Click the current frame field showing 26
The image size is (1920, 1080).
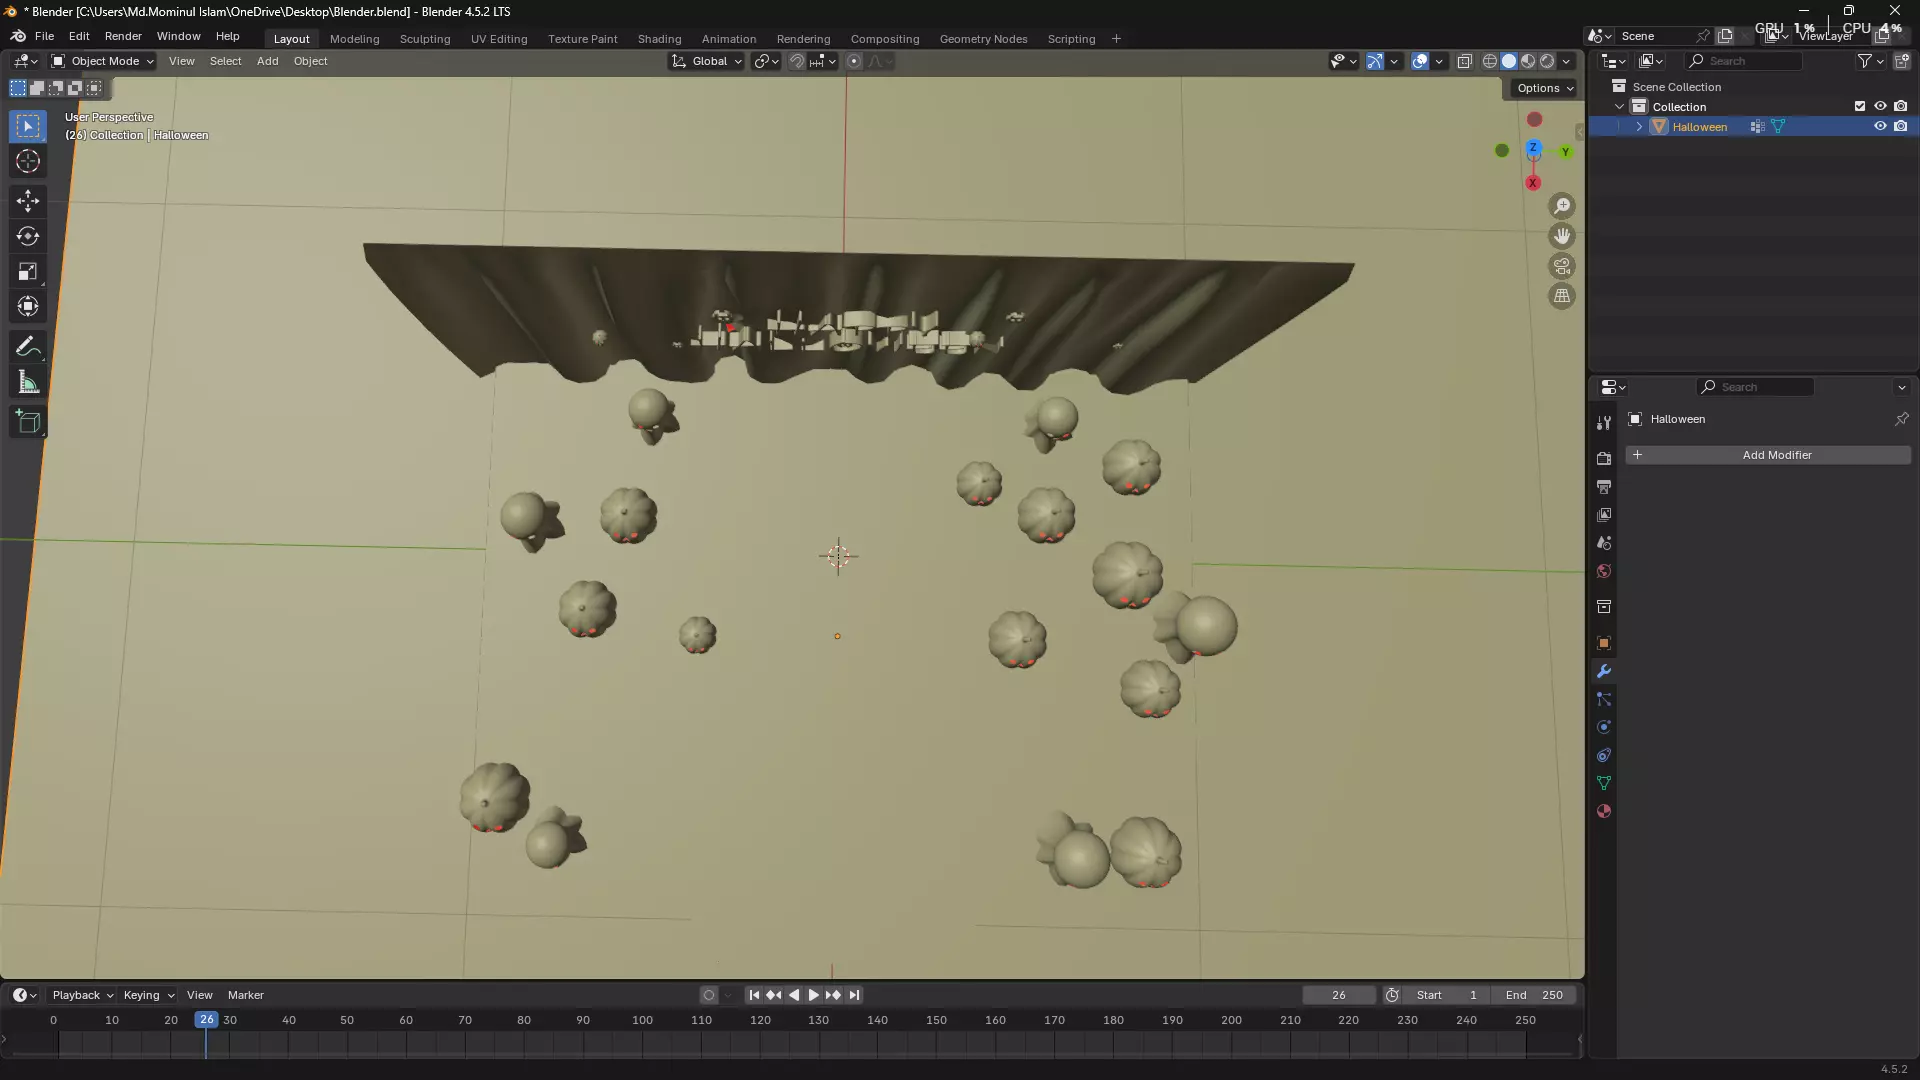pyautogui.click(x=1338, y=995)
